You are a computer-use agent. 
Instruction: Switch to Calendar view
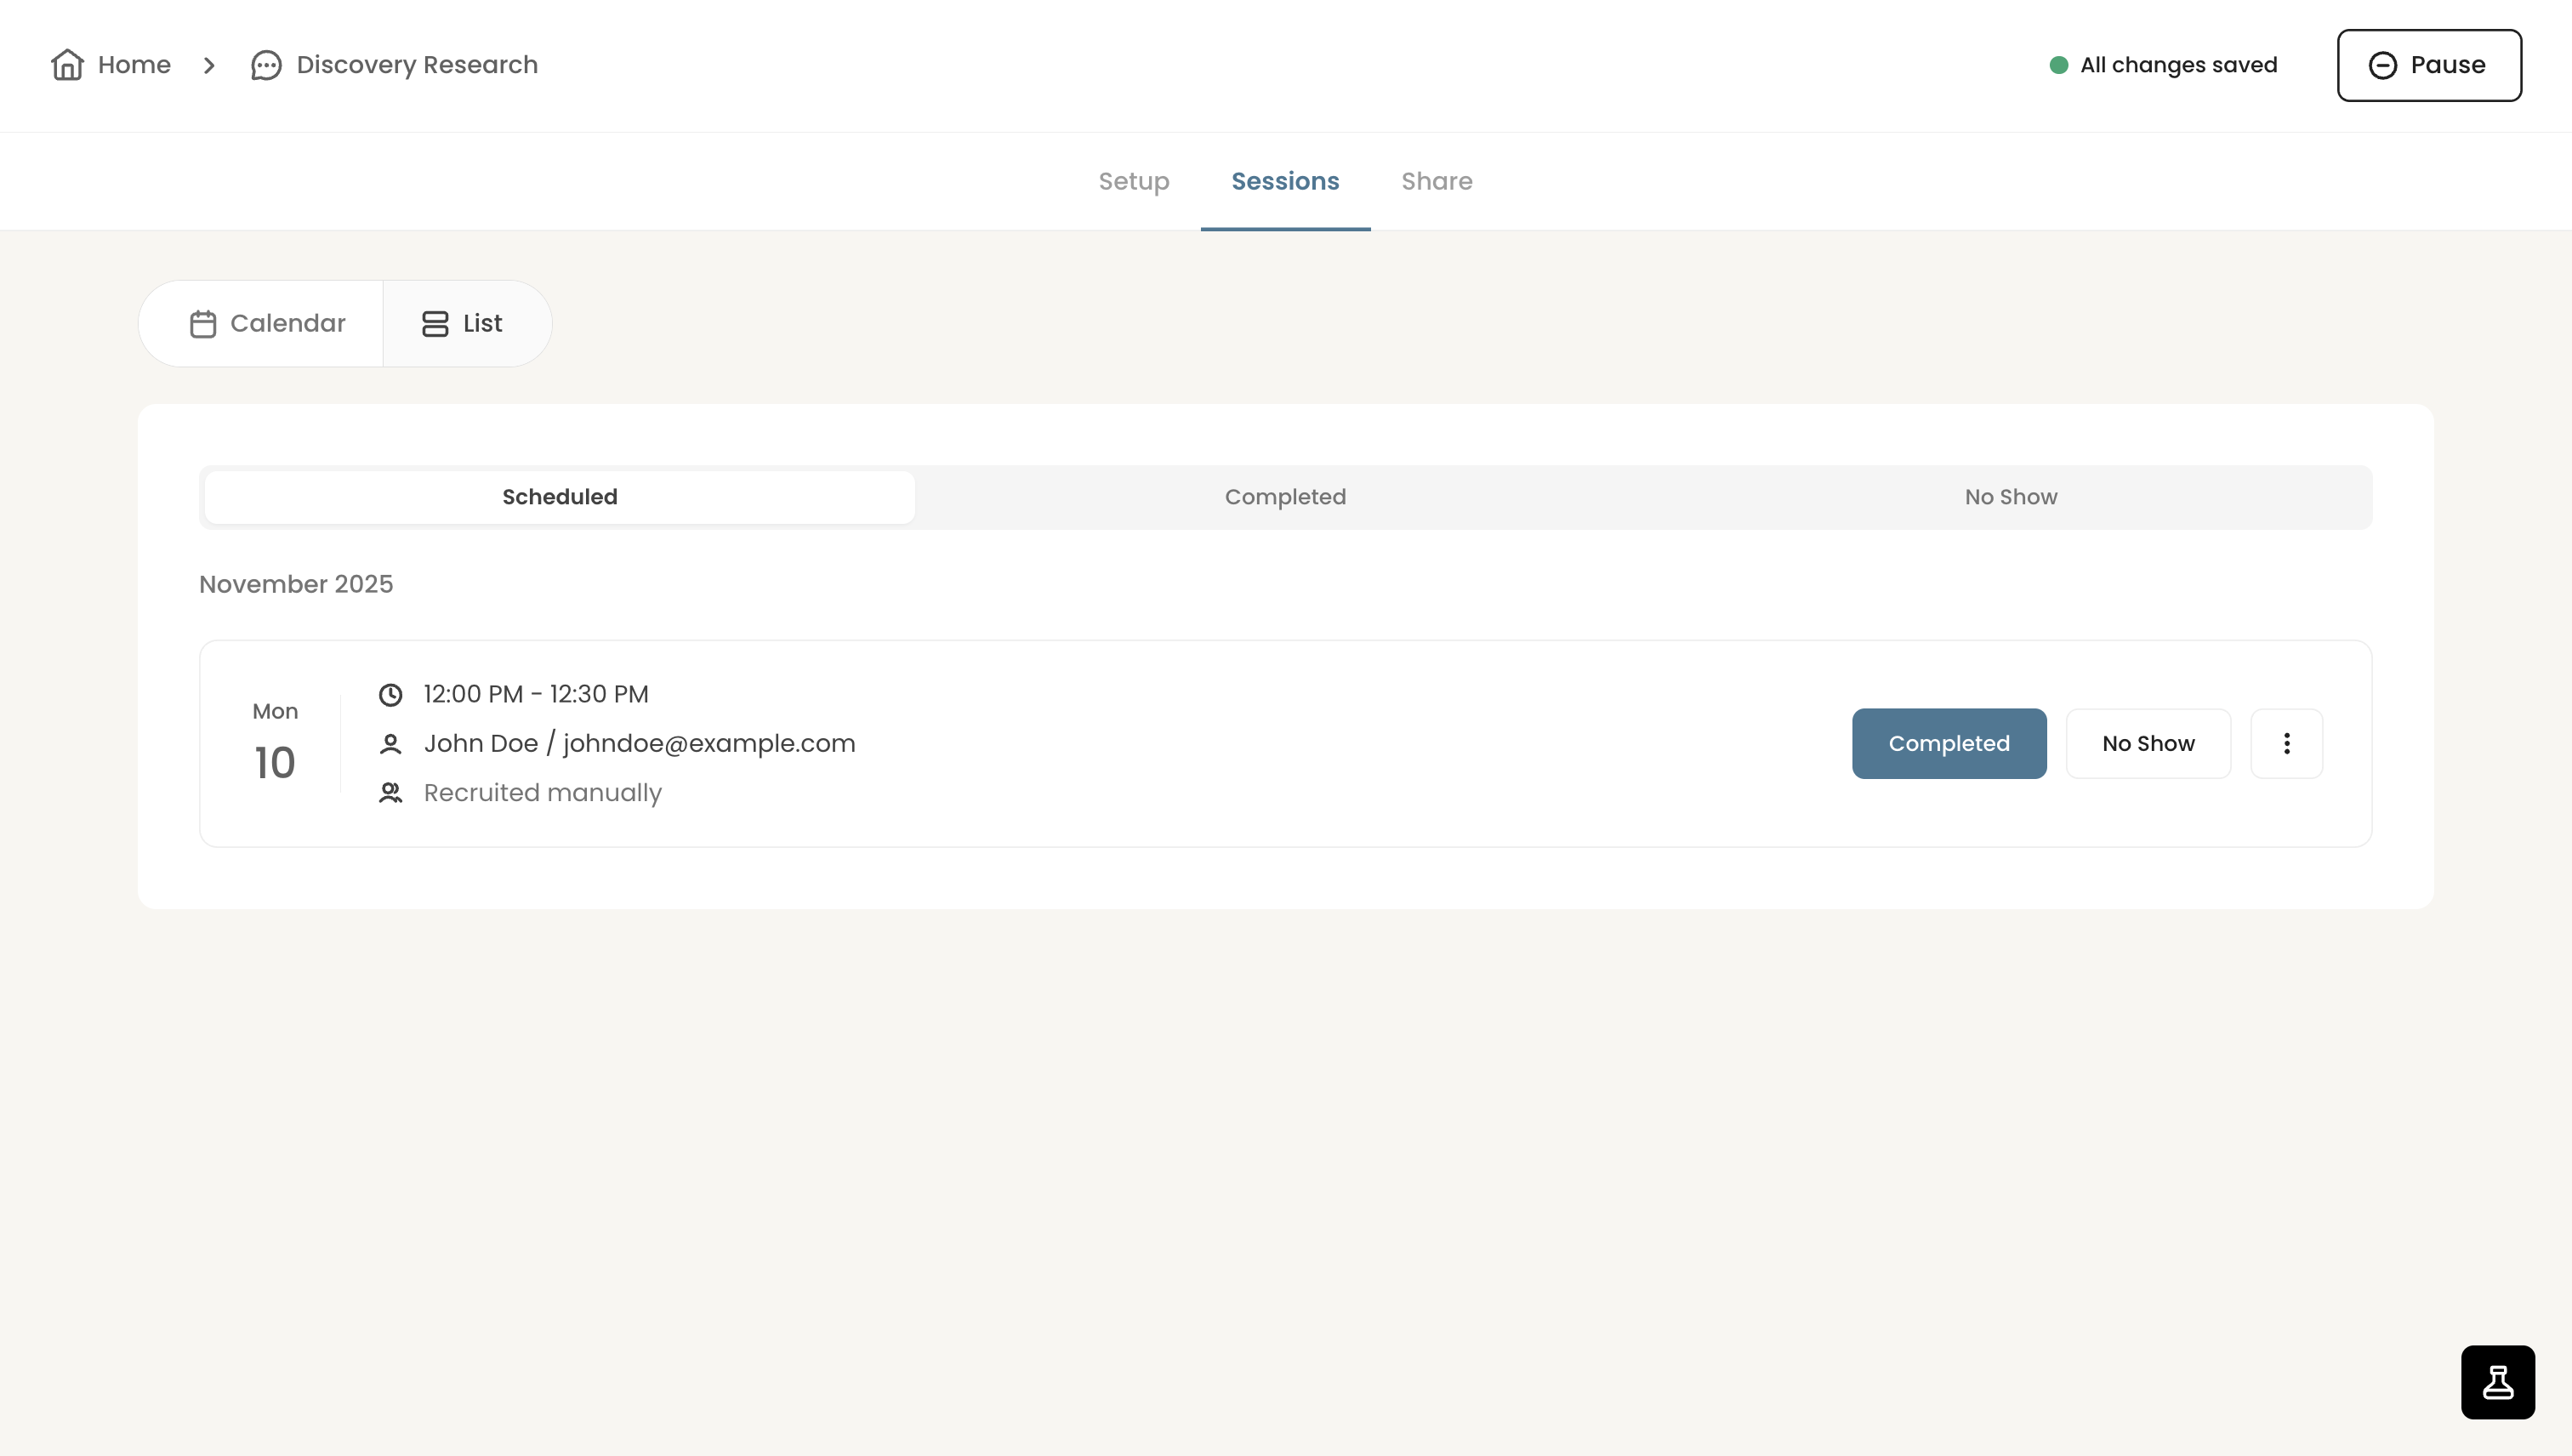coord(262,324)
